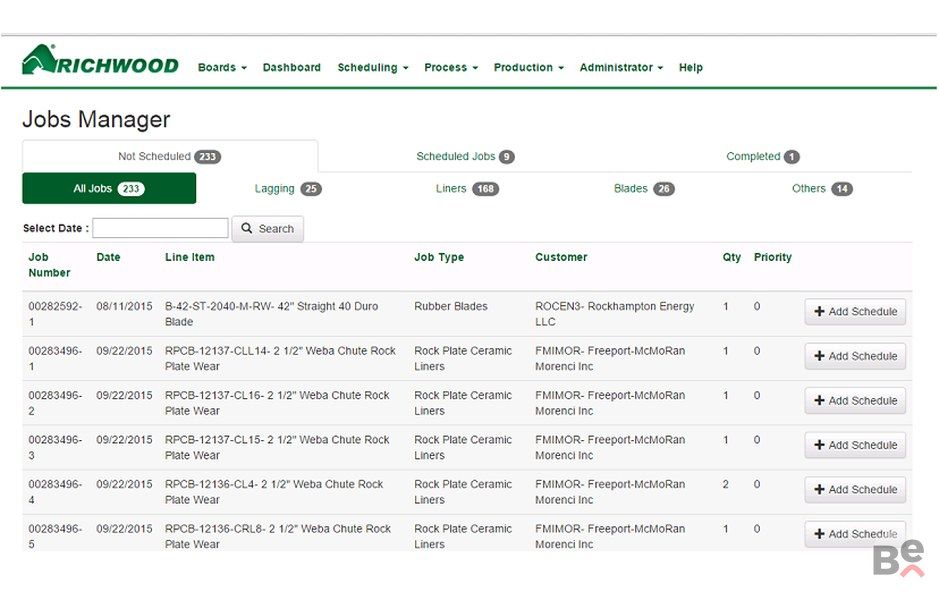939x600 pixels.
Task: Select the Not Scheduled tab
Action: tap(169, 157)
